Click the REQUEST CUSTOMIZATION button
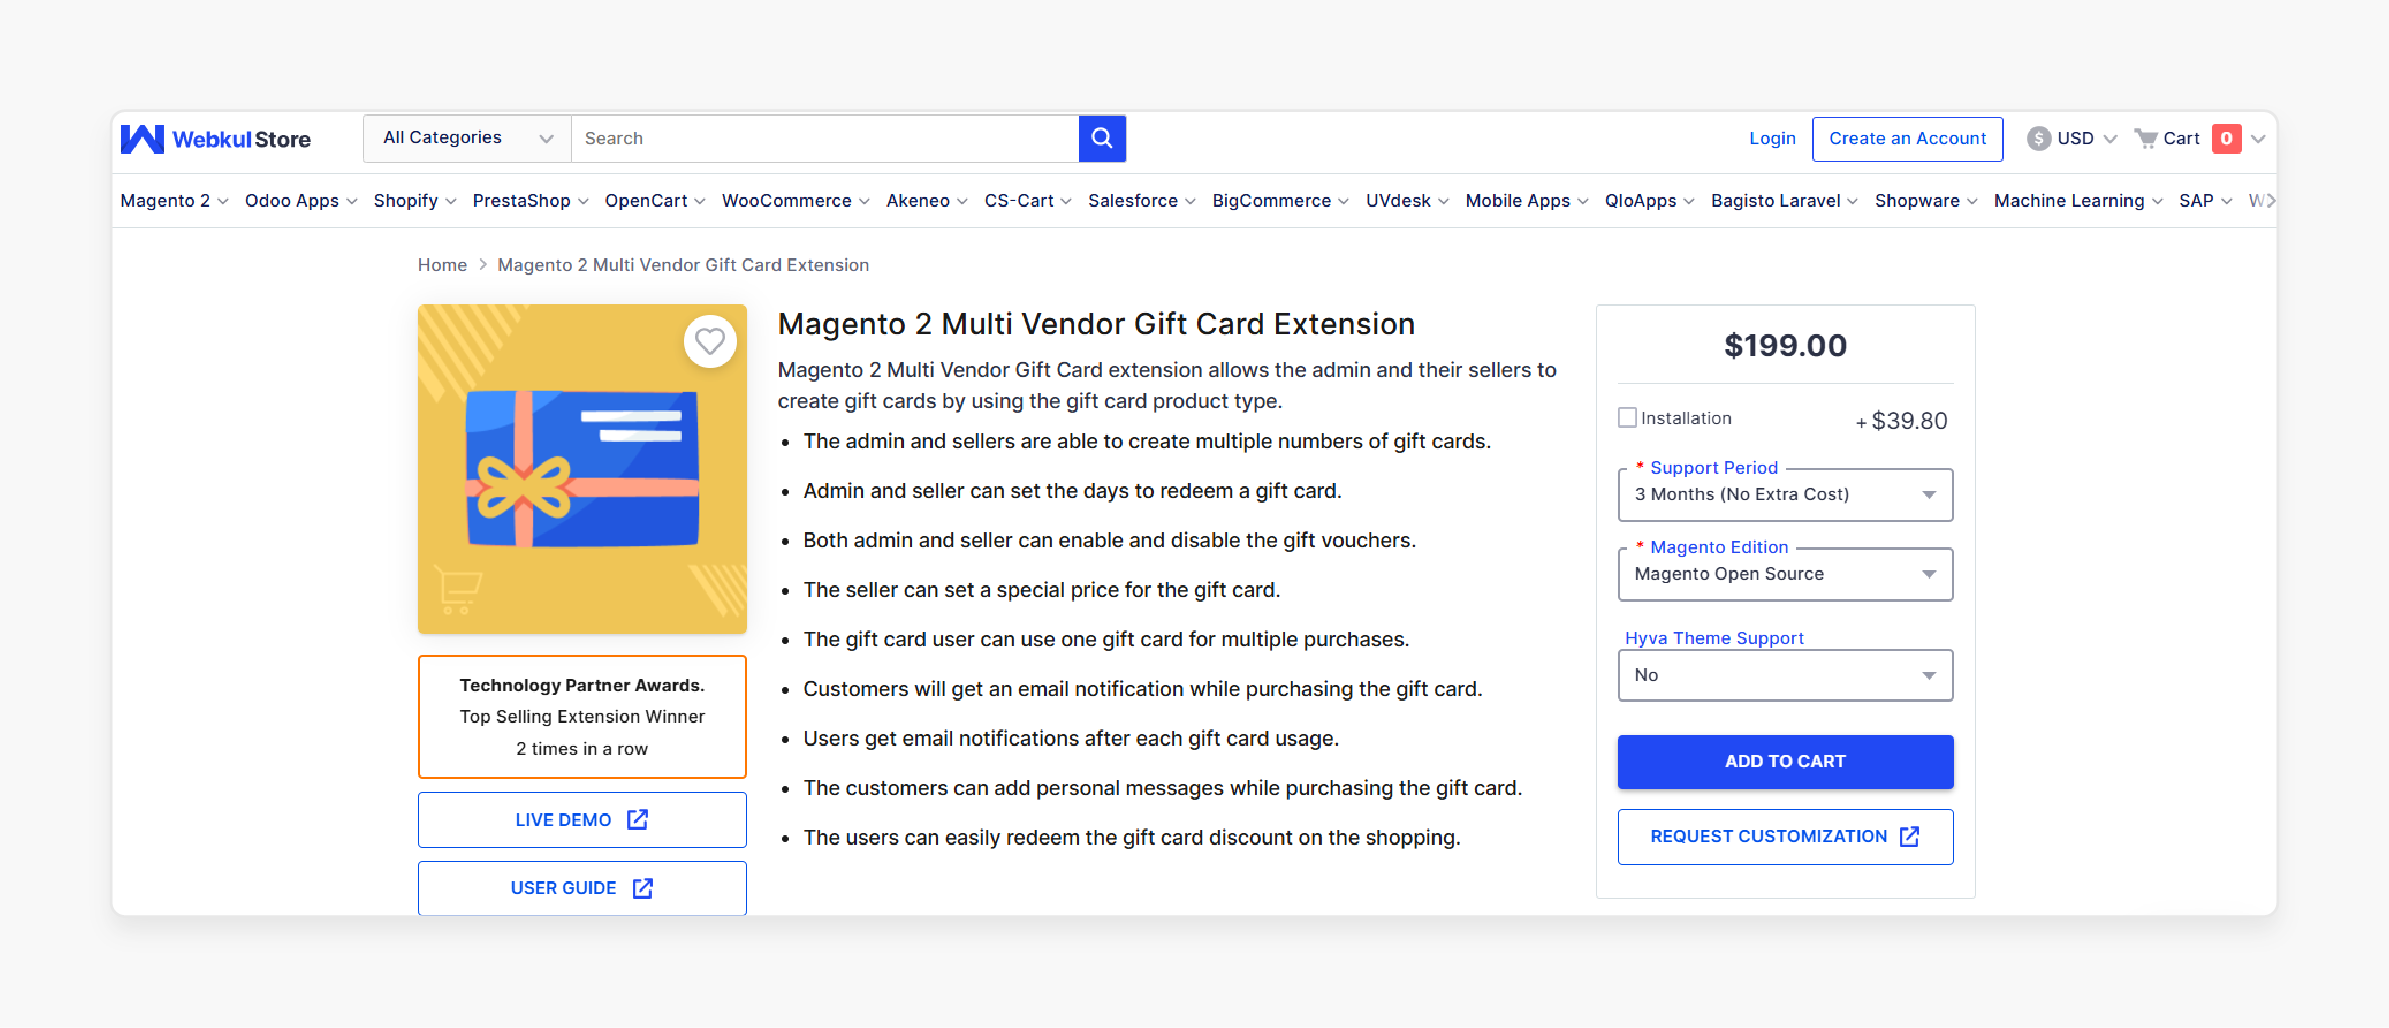2389x1028 pixels. coord(1785,837)
